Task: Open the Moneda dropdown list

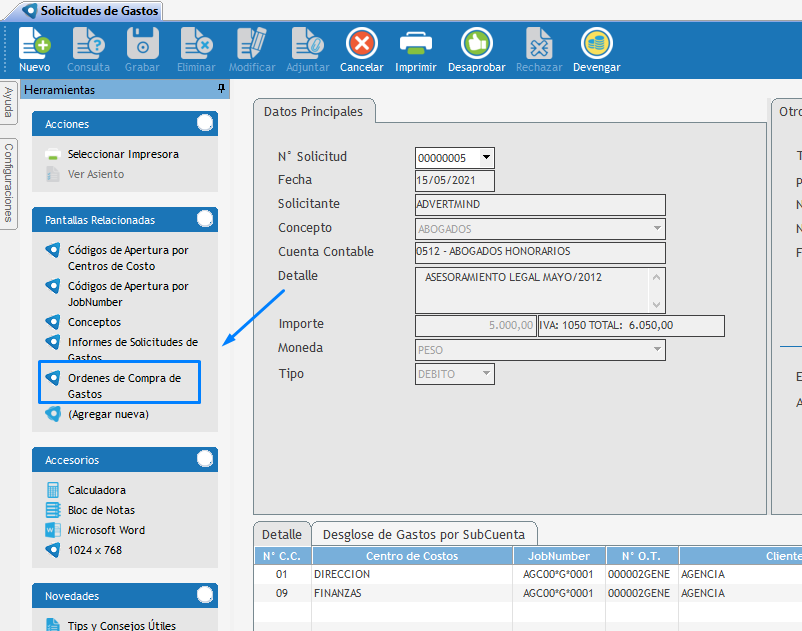Action: click(x=657, y=350)
